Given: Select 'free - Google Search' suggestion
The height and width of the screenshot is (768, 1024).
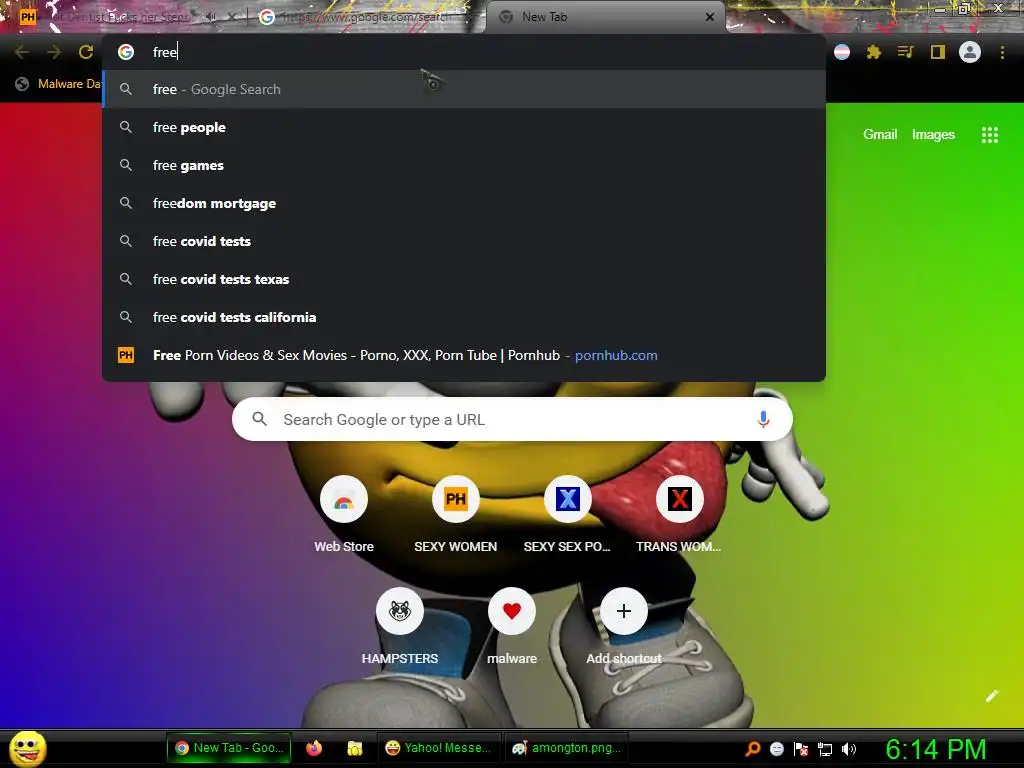Looking at the screenshot, I should point(464,89).
